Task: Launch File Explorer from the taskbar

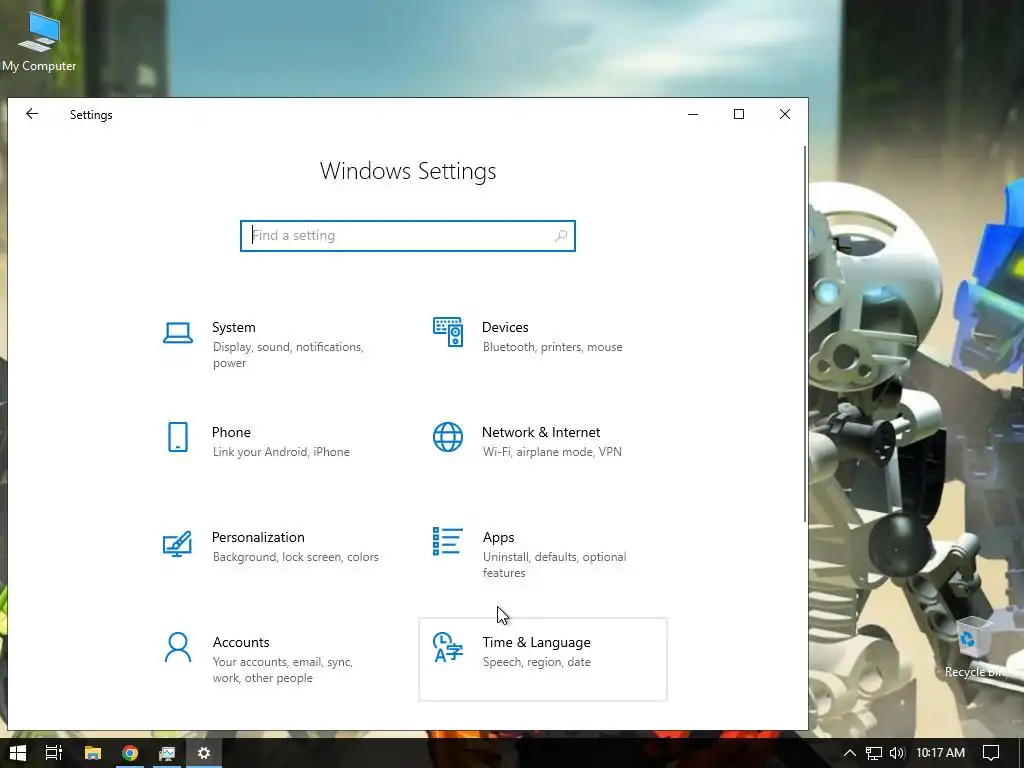Action: (93, 753)
